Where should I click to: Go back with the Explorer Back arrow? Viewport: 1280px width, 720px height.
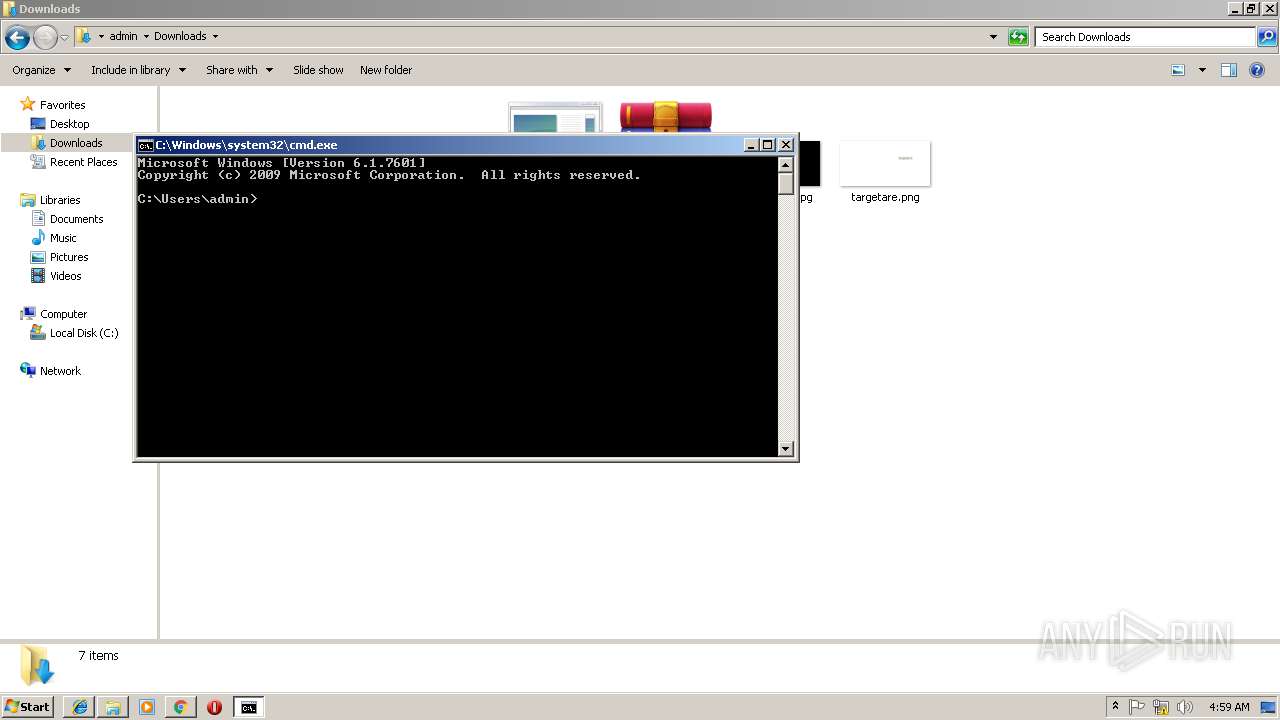(x=17, y=38)
